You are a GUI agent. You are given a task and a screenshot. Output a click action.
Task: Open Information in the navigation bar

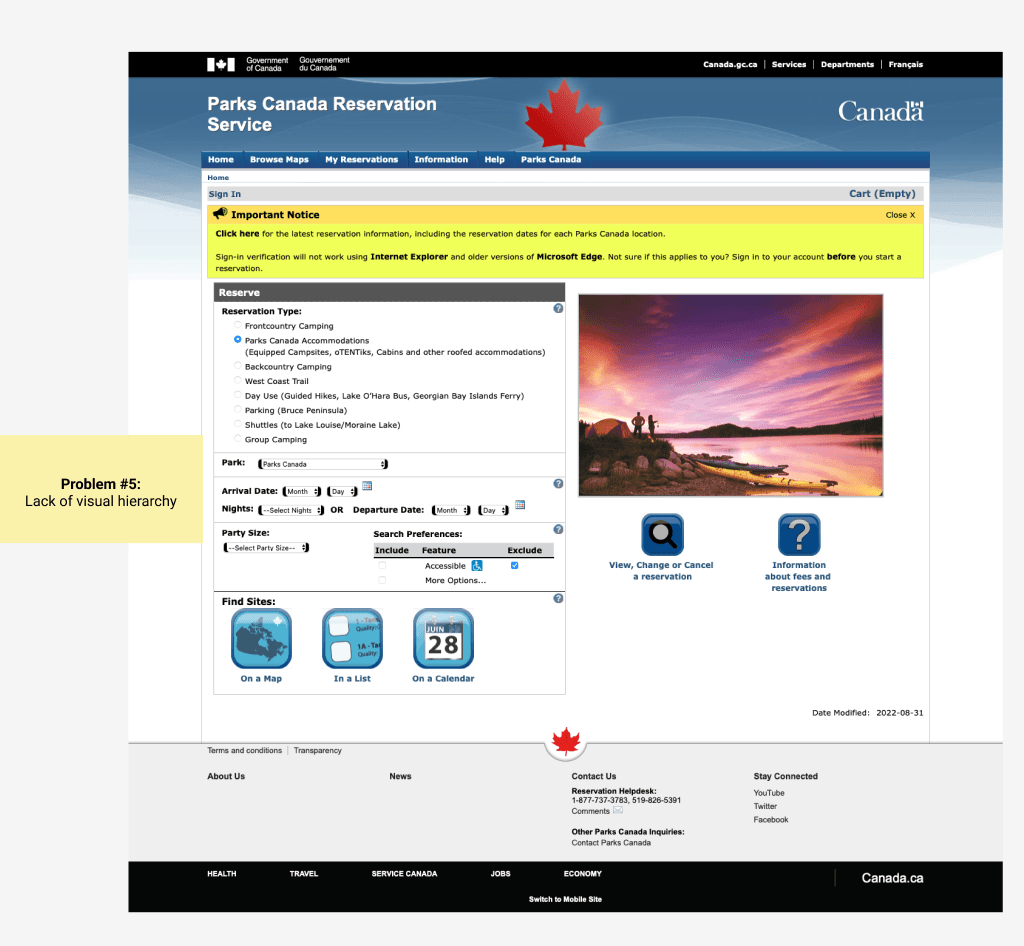441,159
